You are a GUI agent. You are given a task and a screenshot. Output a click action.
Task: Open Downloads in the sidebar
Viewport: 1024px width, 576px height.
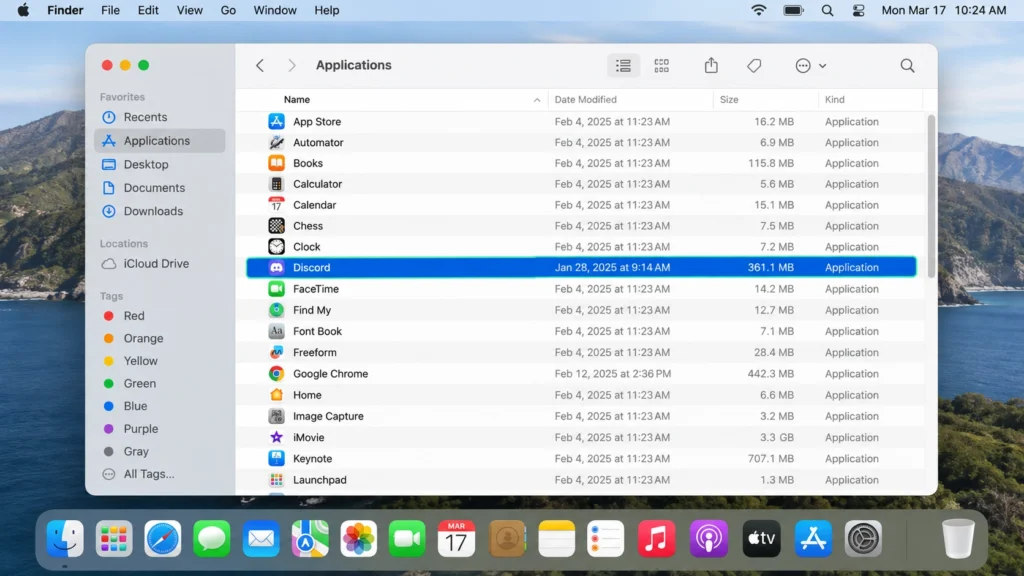click(x=160, y=212)
